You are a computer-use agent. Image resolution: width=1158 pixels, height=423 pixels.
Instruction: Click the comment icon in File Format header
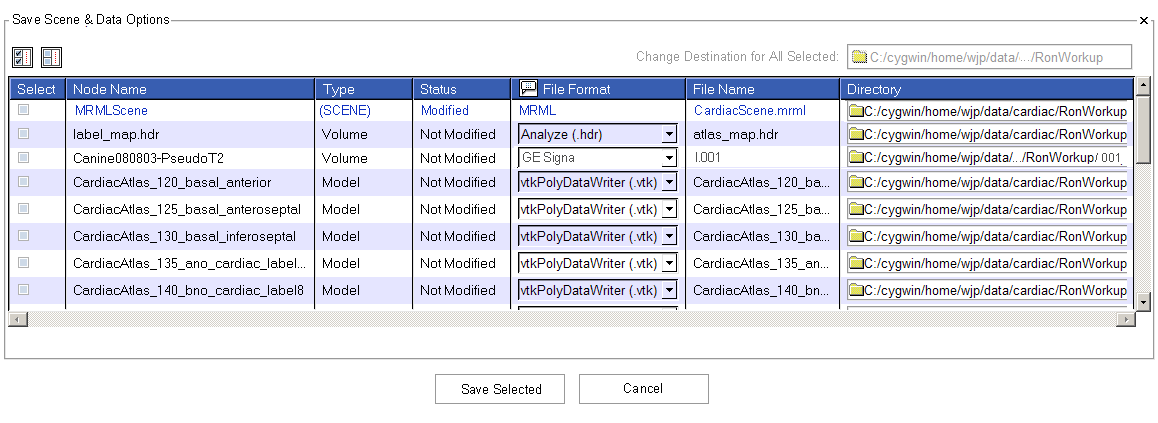point(529,89)
